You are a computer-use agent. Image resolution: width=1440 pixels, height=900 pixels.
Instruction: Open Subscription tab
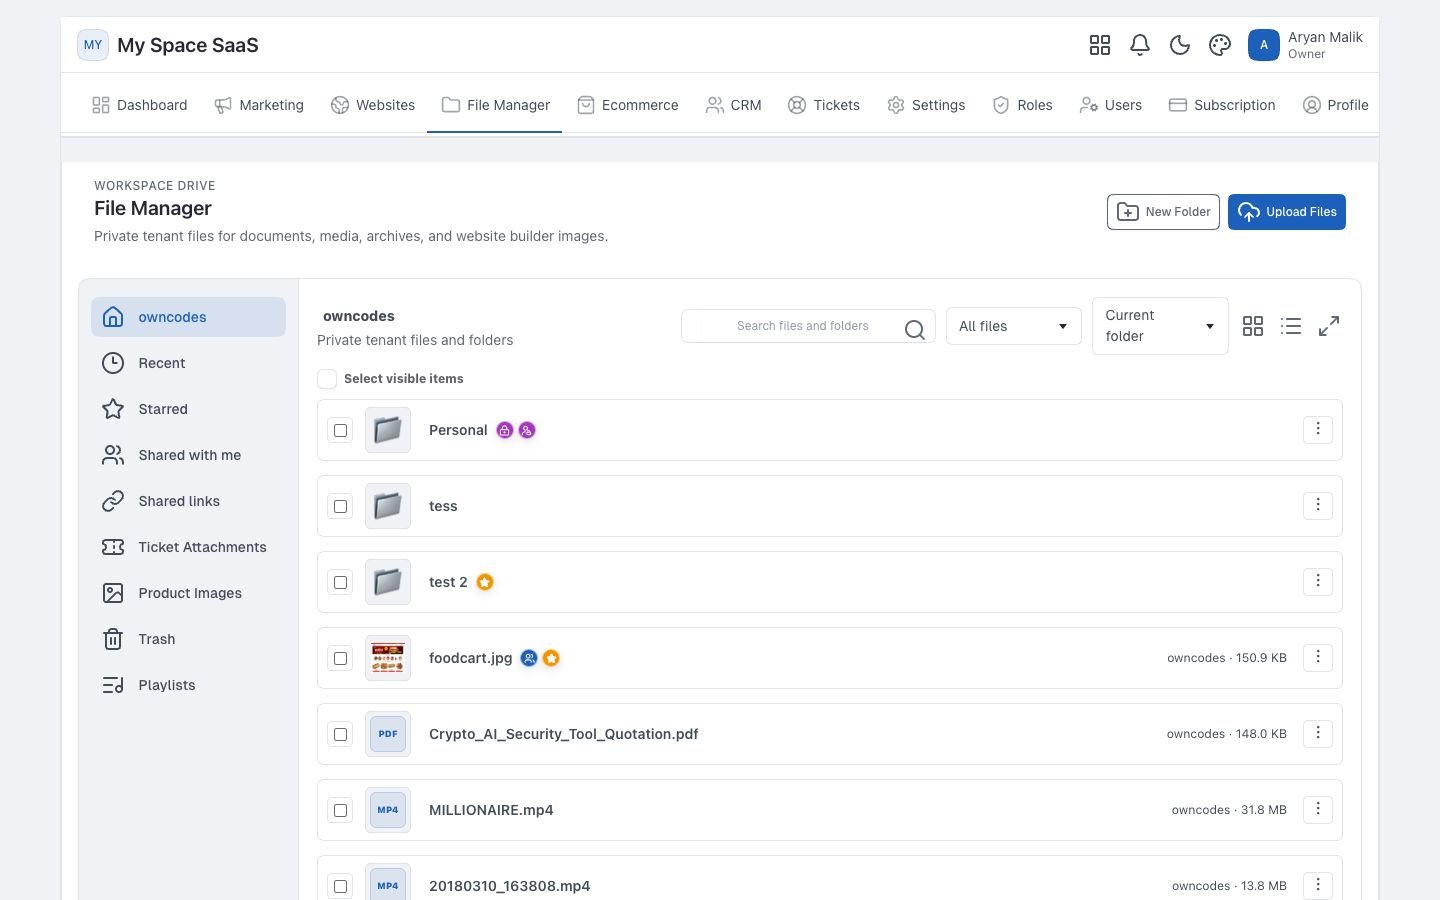point(1222,105)
